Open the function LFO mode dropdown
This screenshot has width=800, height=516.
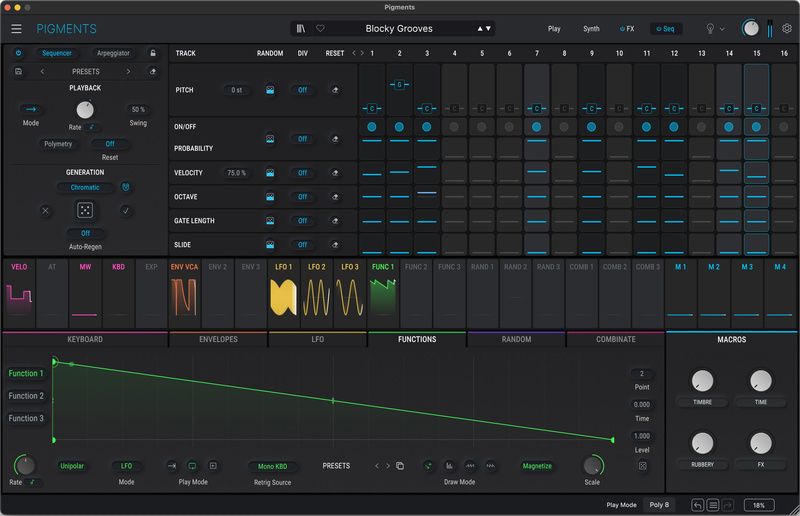point(126,466)
